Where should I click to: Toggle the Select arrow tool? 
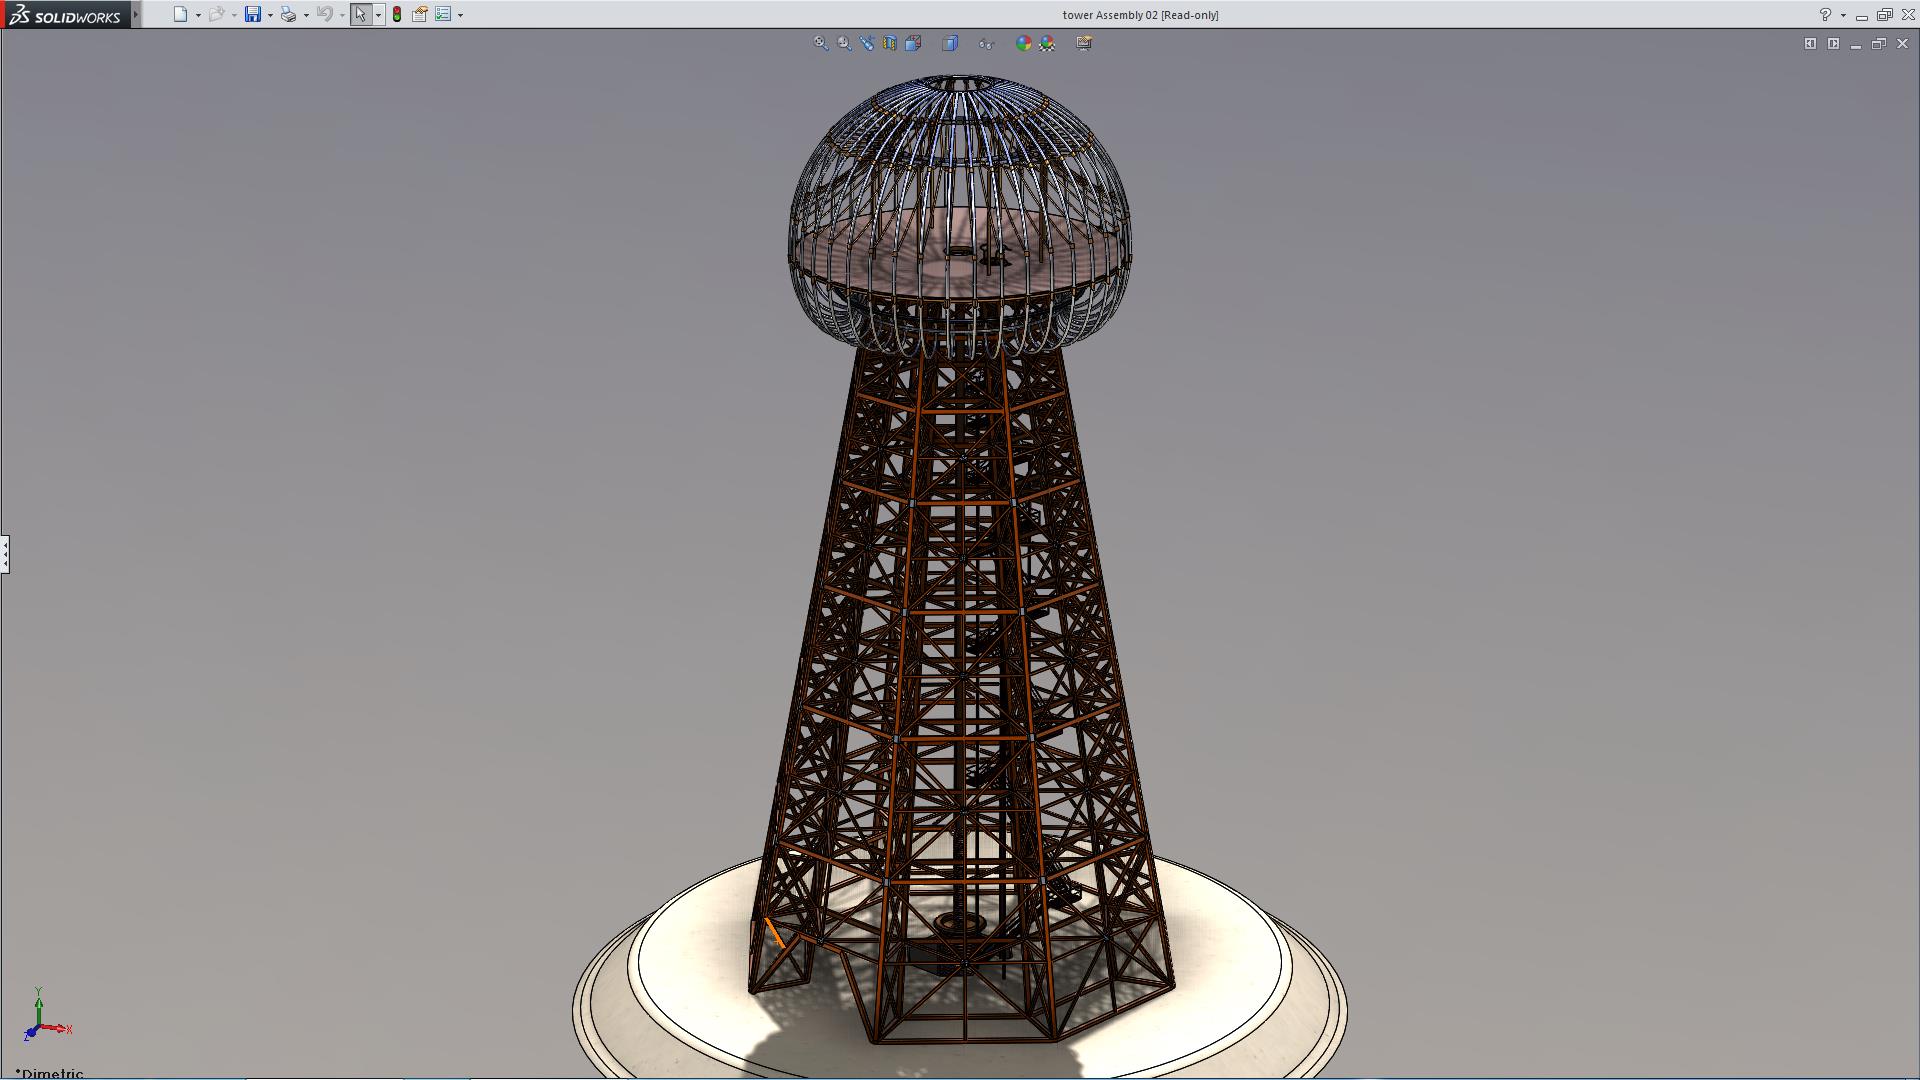point(360,15)
